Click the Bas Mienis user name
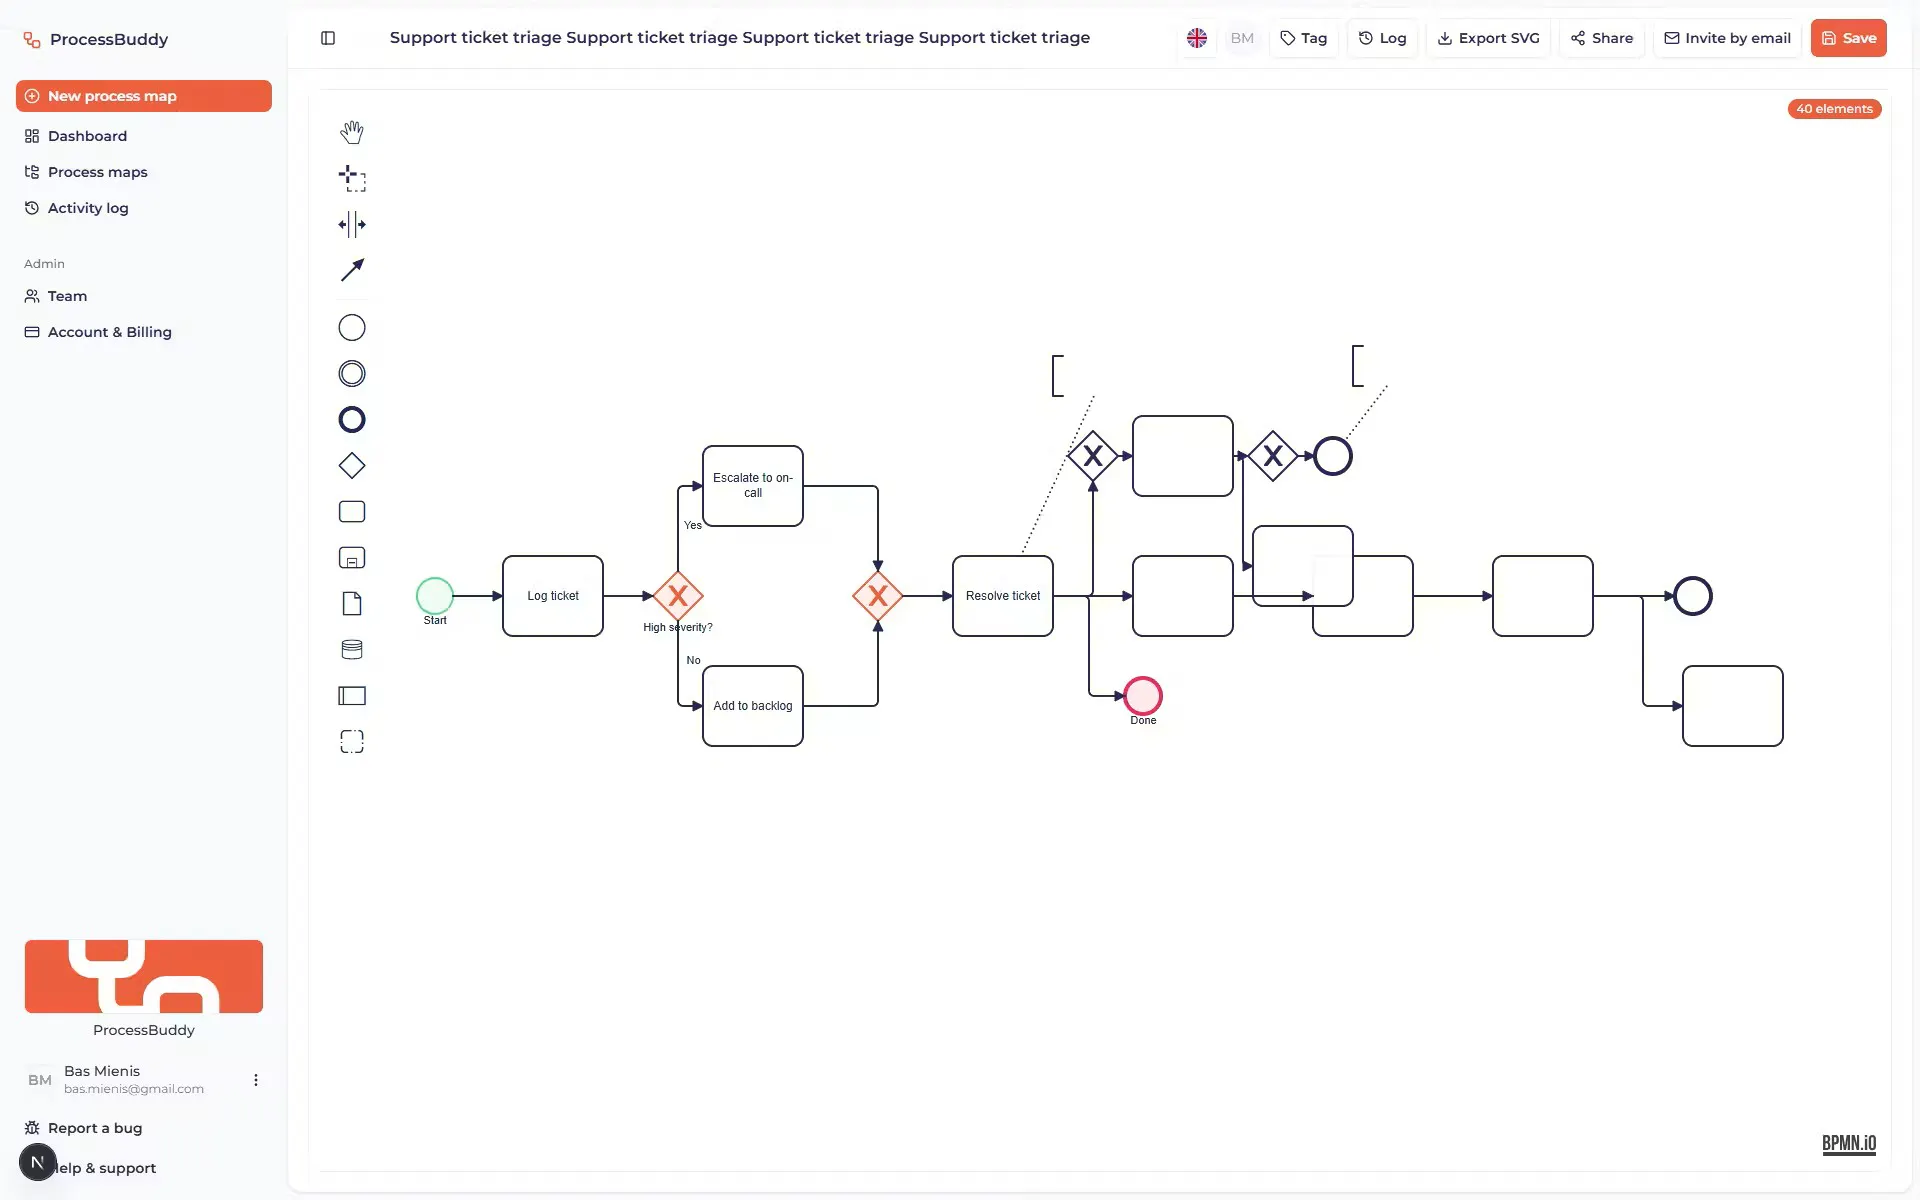 coord(102,1071)
